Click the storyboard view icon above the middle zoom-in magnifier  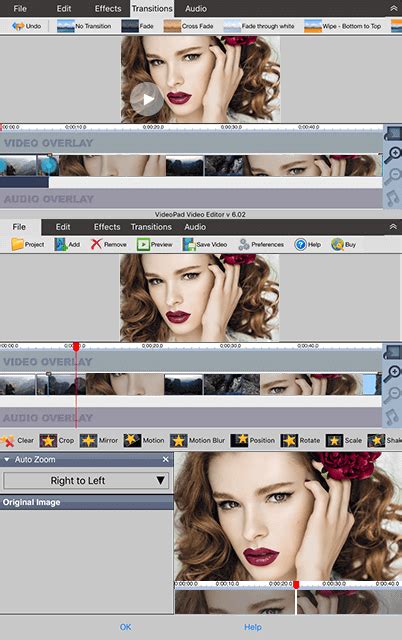point(393,352)
